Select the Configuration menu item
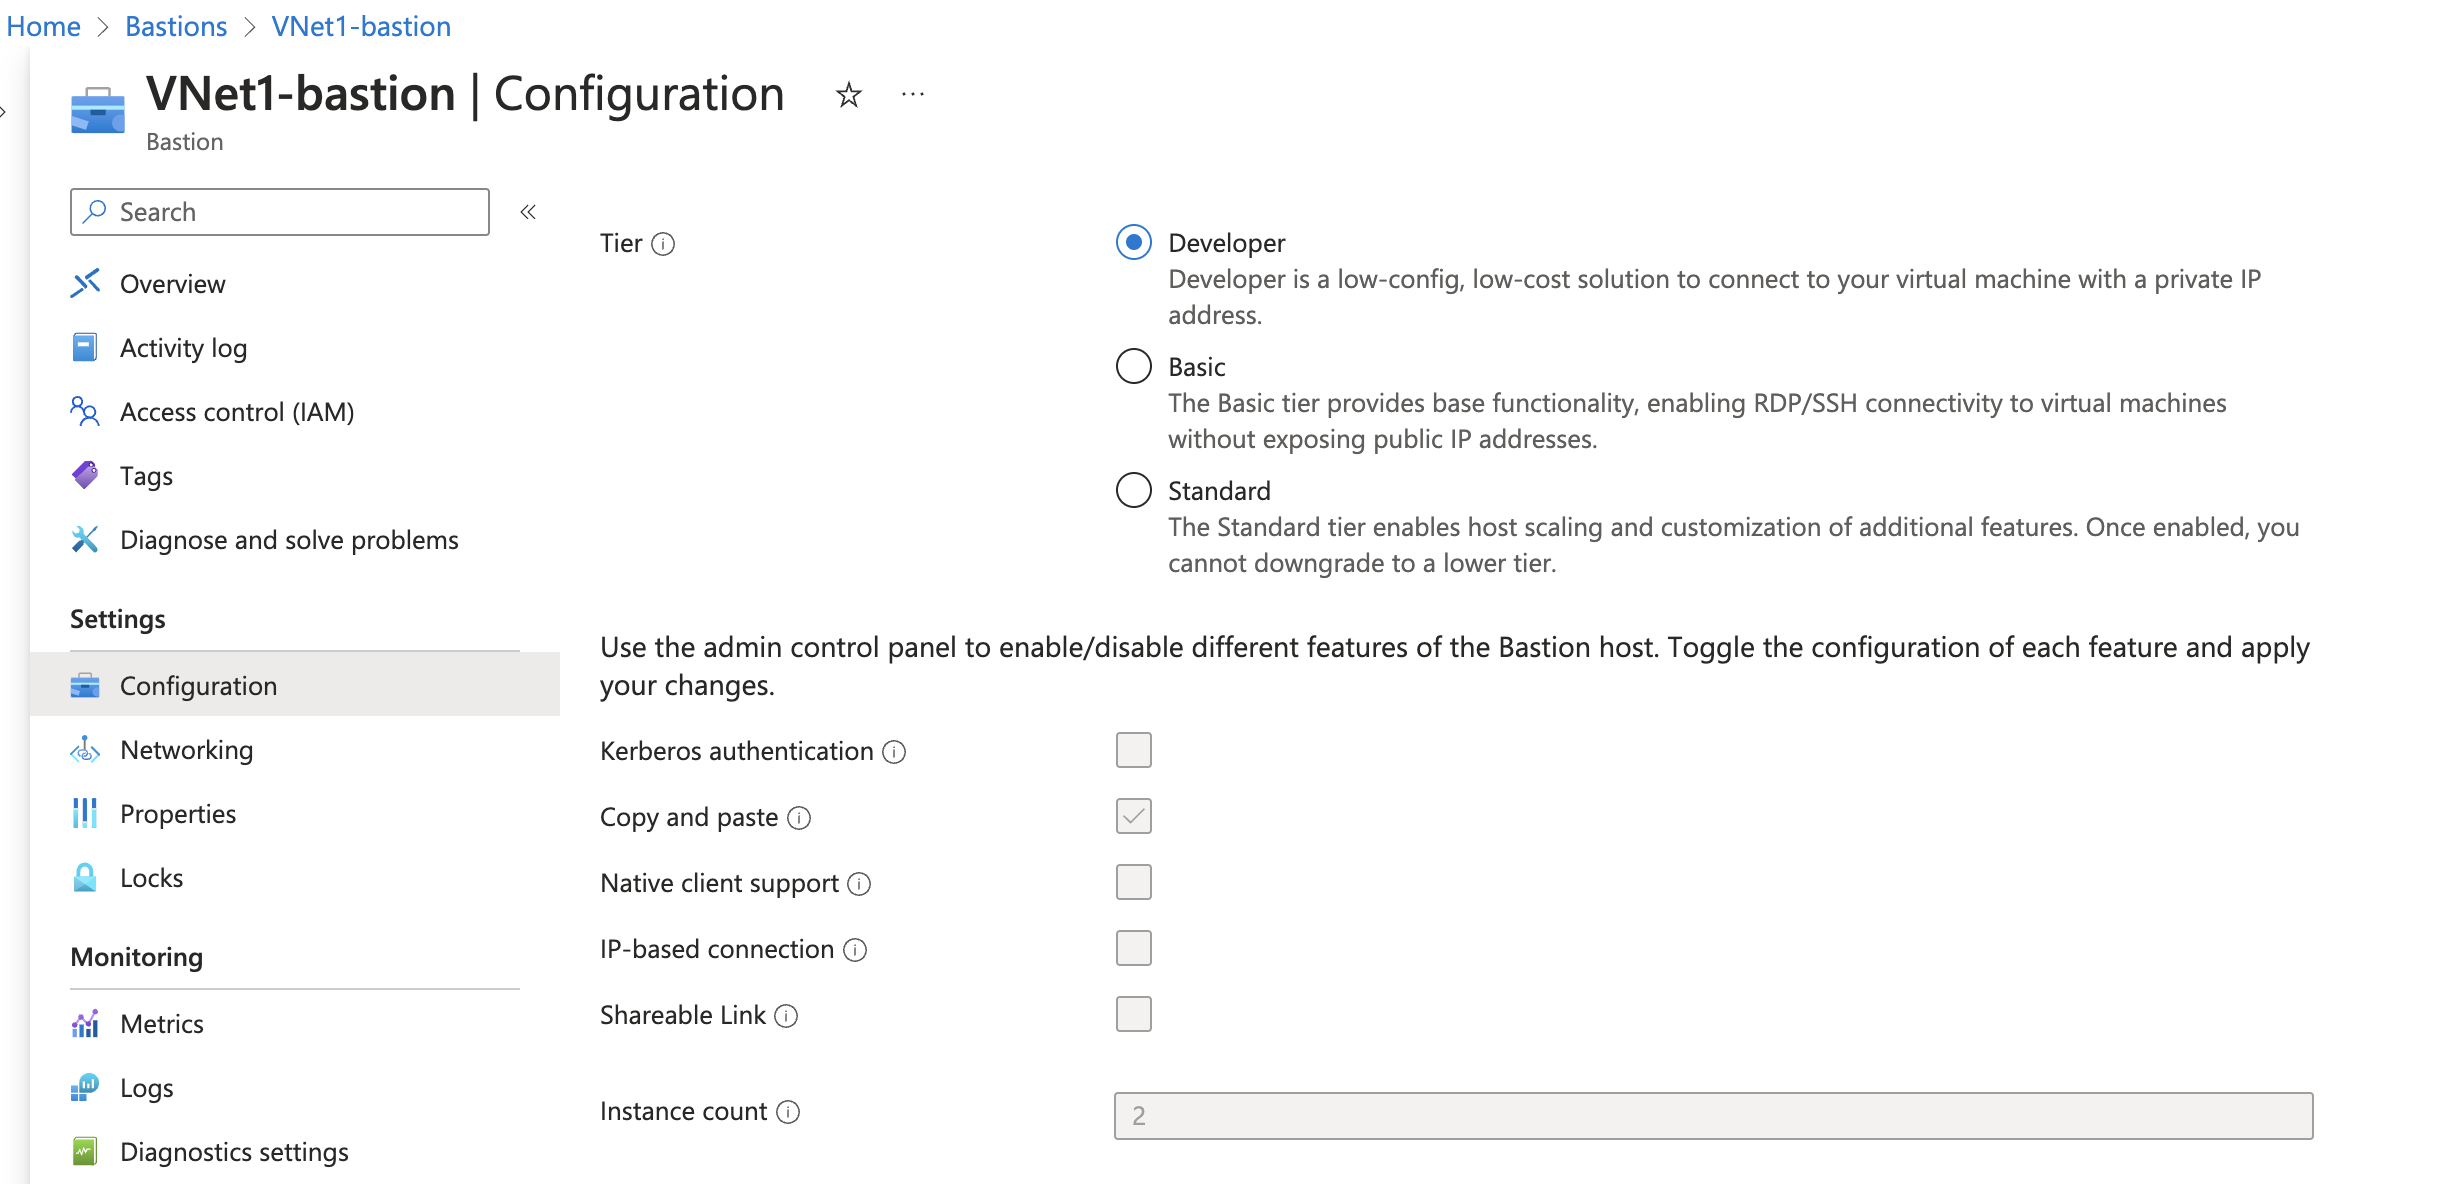The height and width of the screenshot is (1184, 2445). (295, 686)
